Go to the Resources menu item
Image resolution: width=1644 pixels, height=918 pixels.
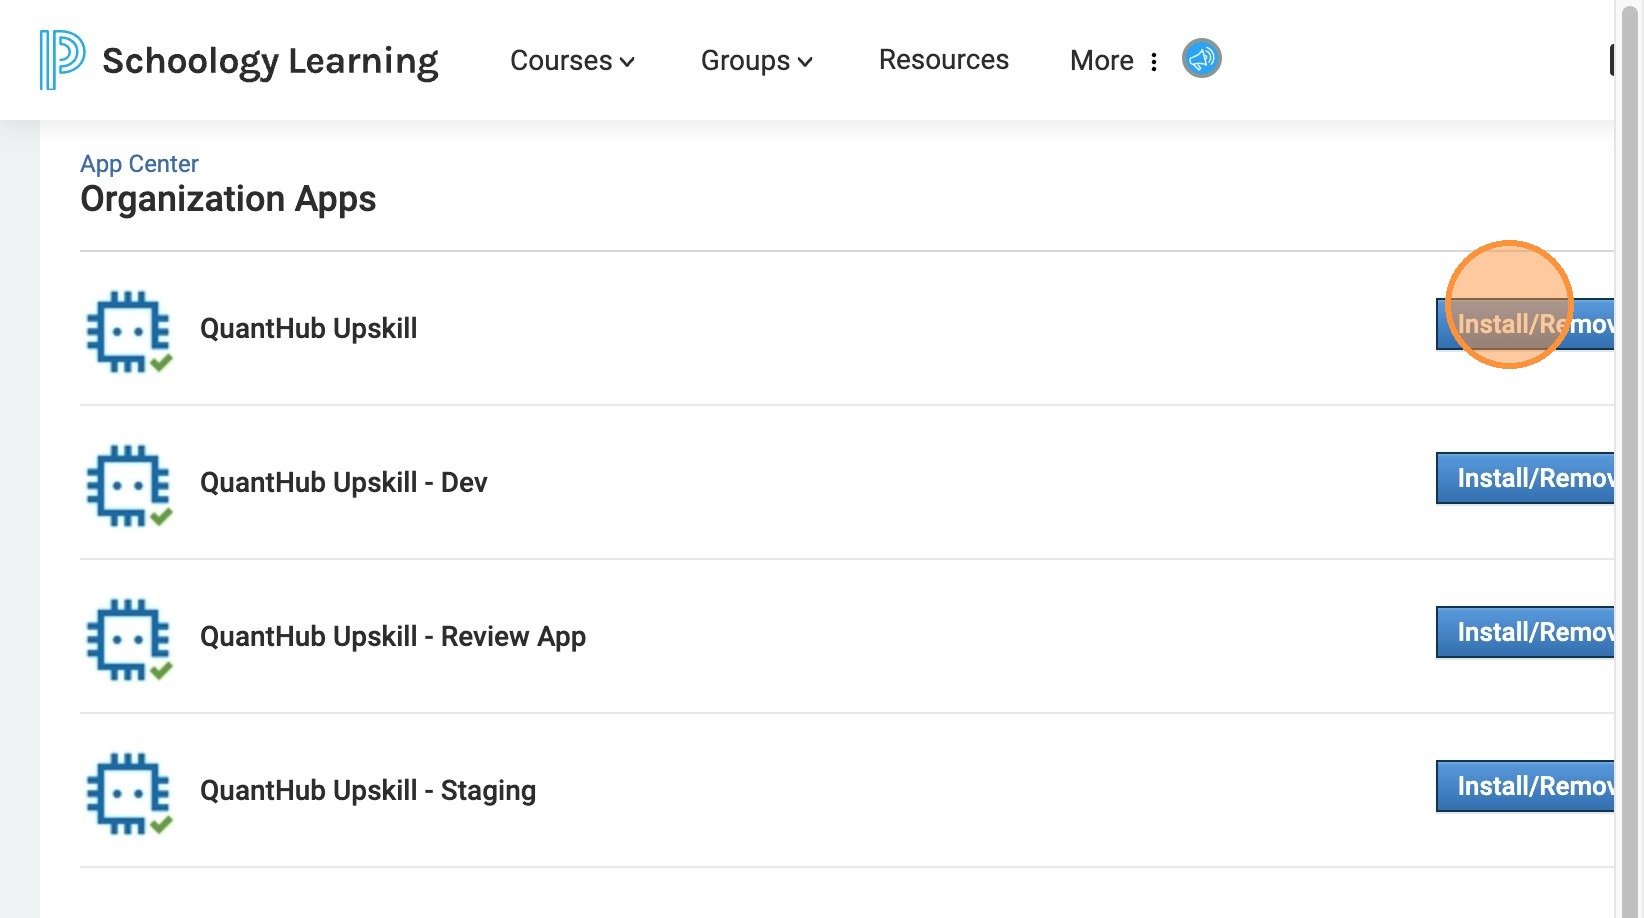(x=943, y=60)
